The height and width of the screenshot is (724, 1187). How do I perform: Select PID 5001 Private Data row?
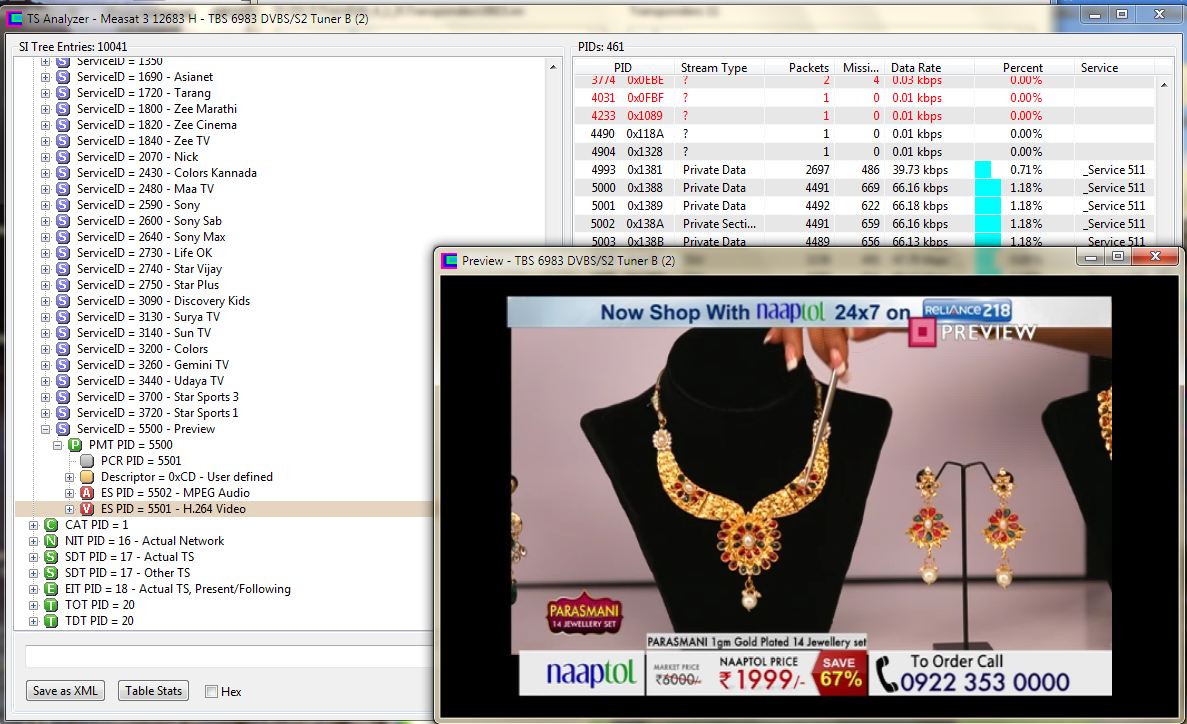(x=864, y=206)
